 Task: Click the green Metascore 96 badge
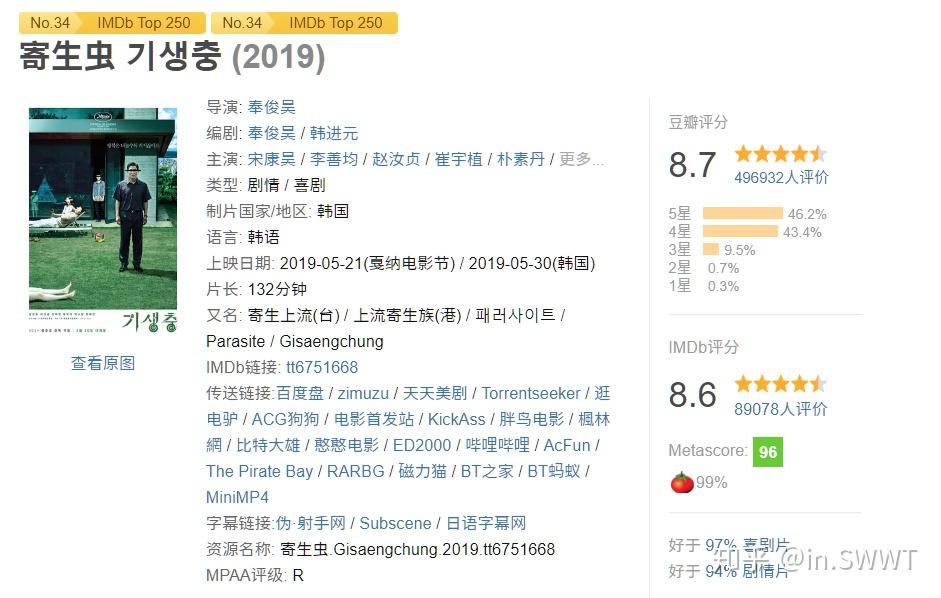768,452
